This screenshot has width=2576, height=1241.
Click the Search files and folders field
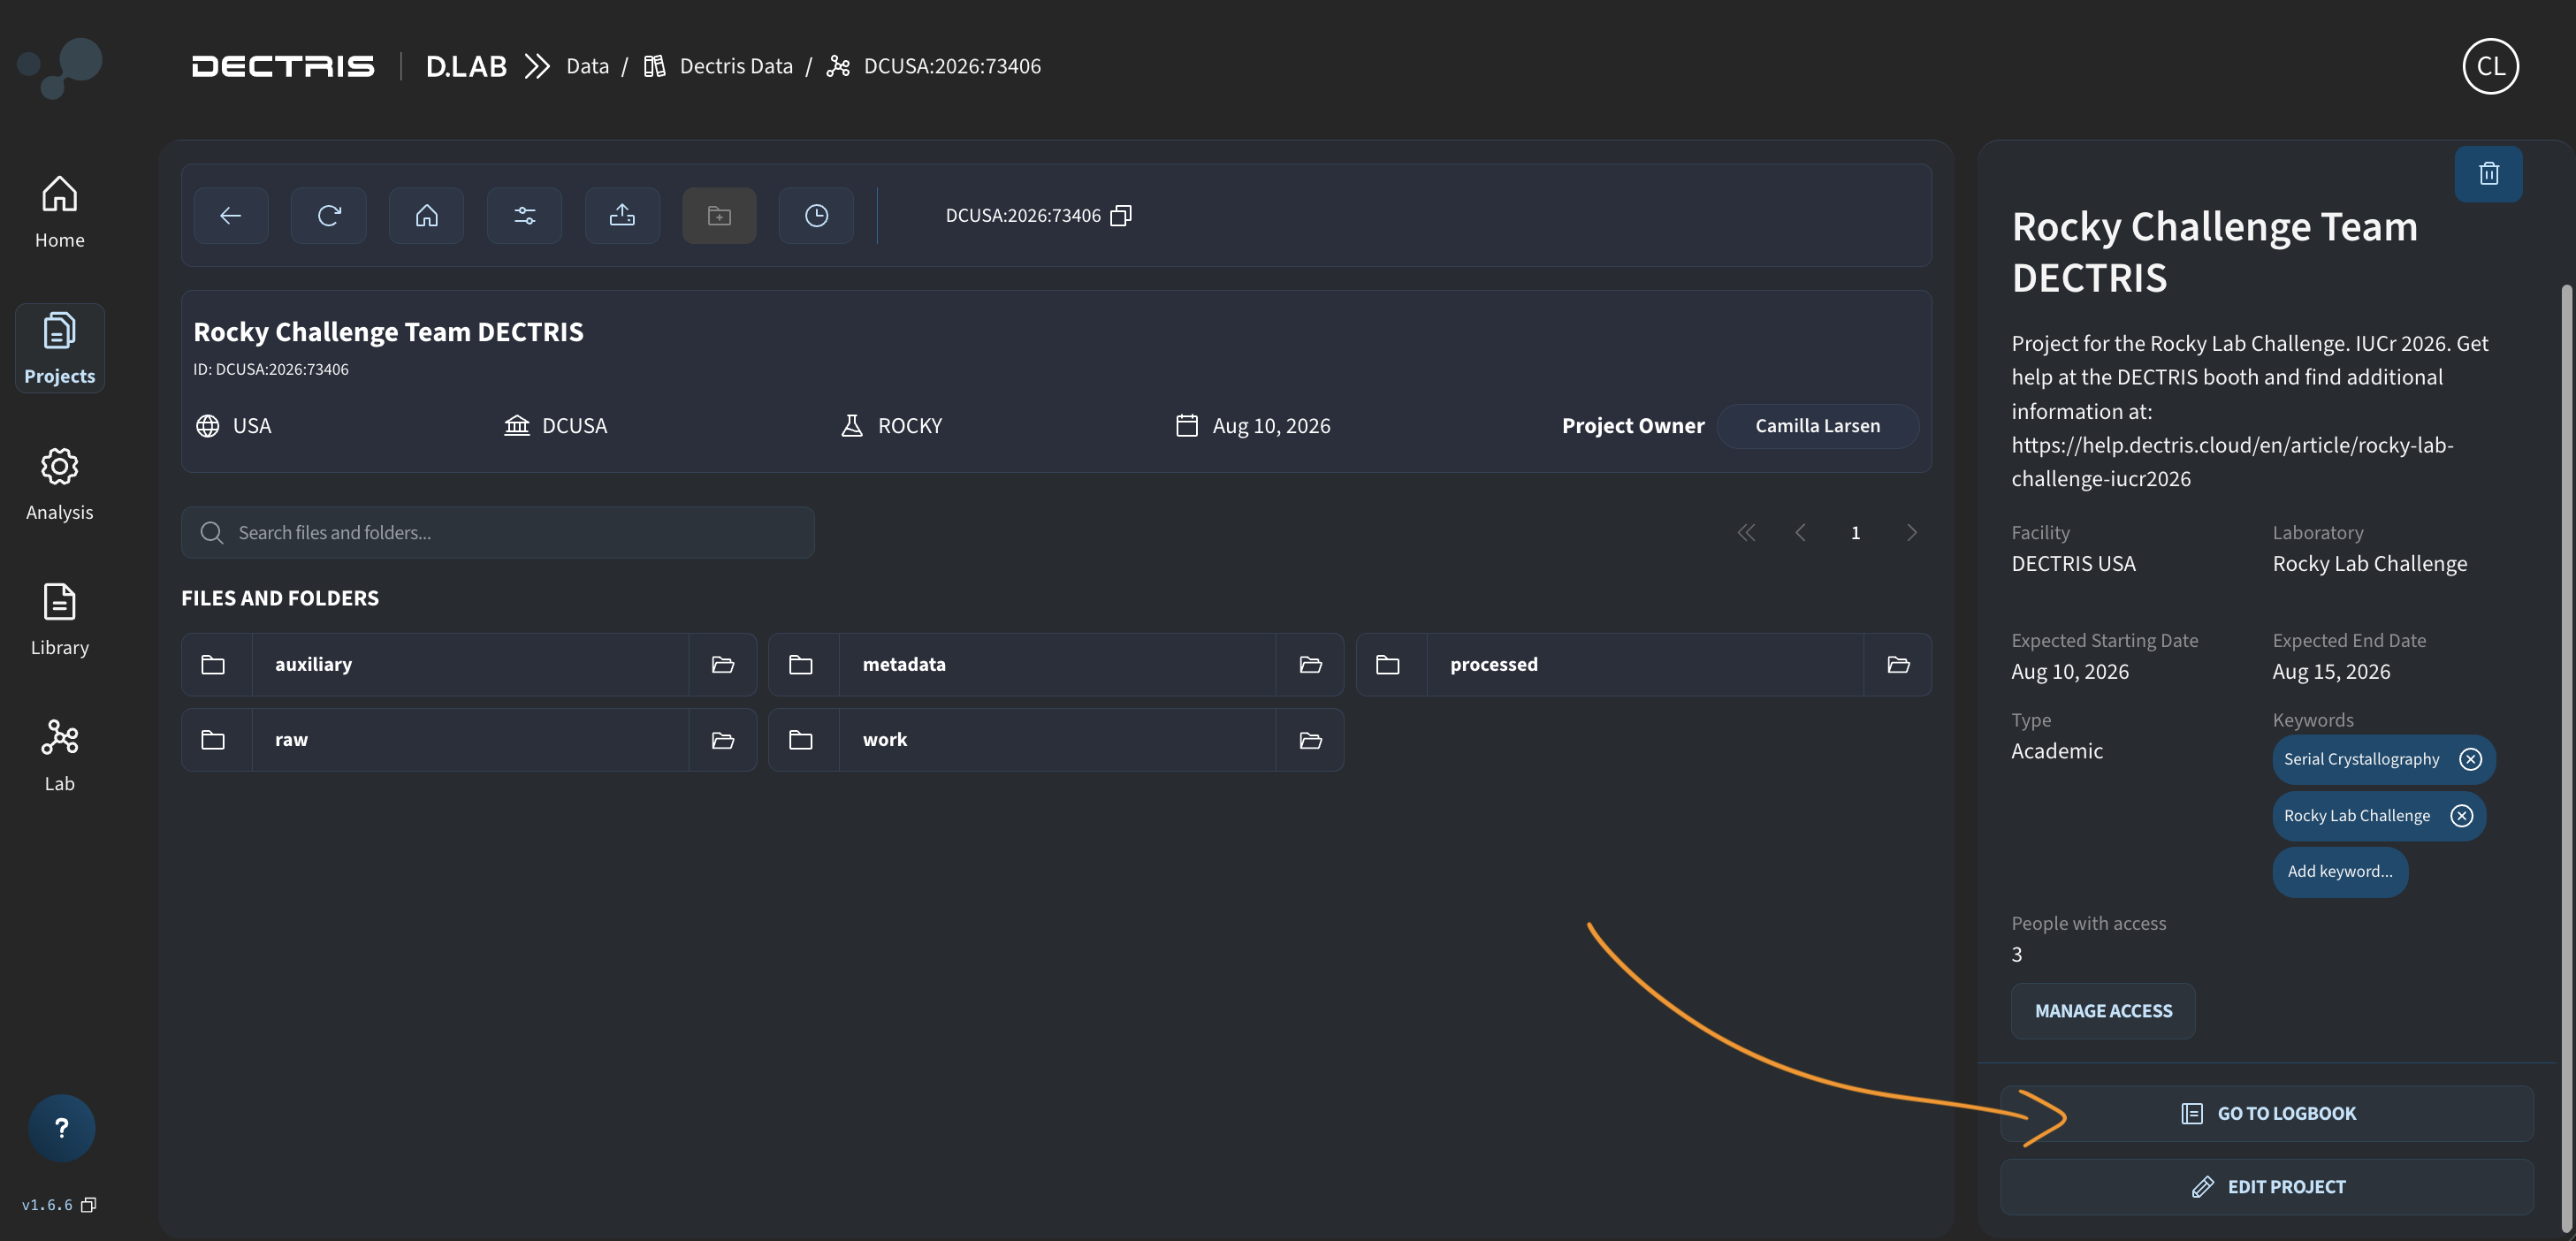pos(498,532)
